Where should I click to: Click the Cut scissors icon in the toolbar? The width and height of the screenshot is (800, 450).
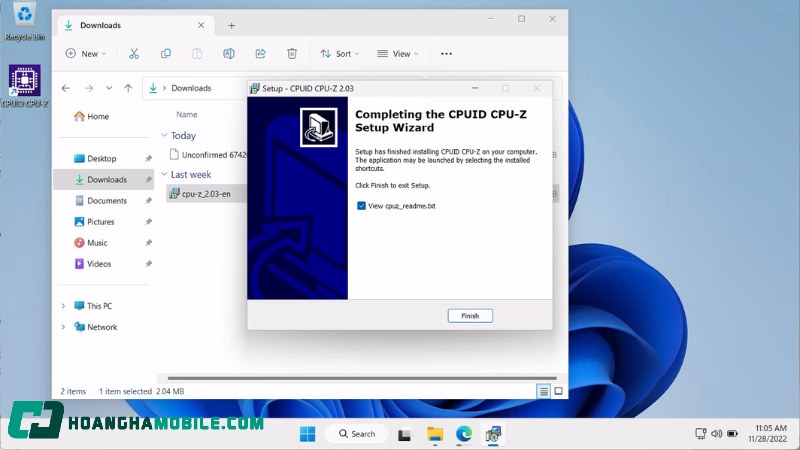(134, 53)
